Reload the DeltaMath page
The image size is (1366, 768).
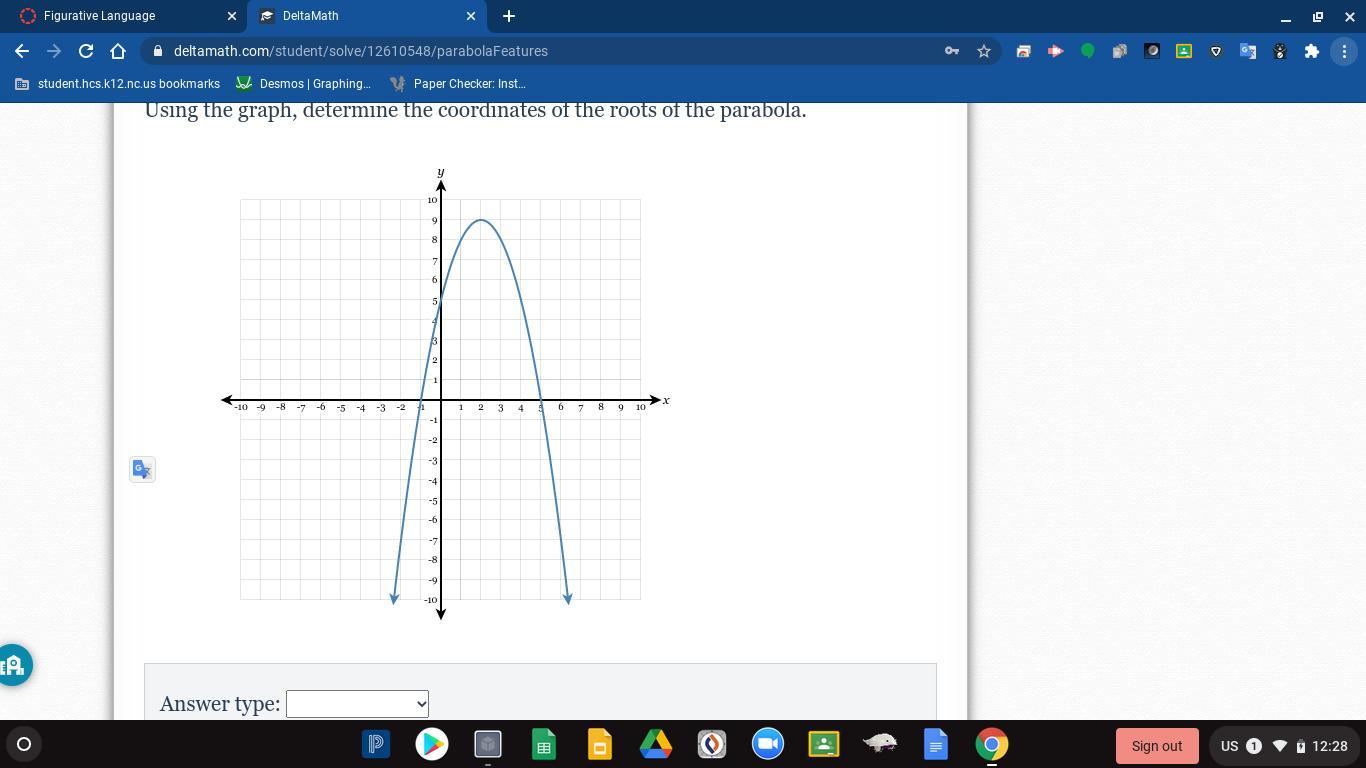coord(86,51)
